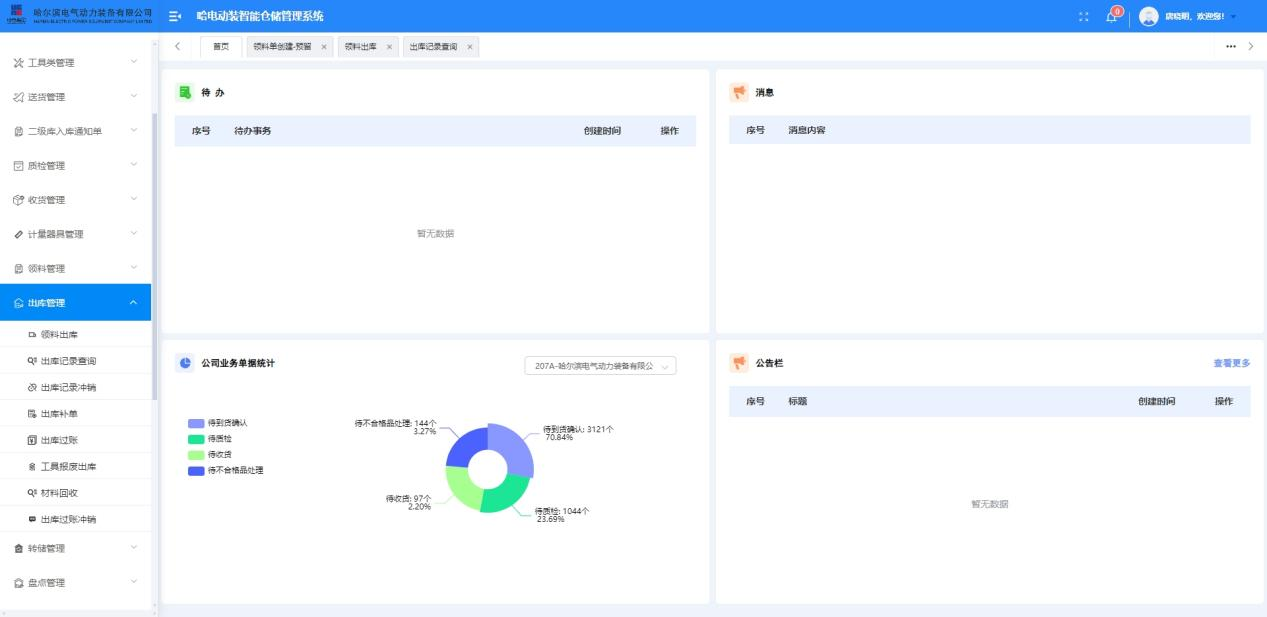Expand the 质检管理 sidebar menu
Image resolution: width=1267 pixels, height=617 pixels.
76,166
